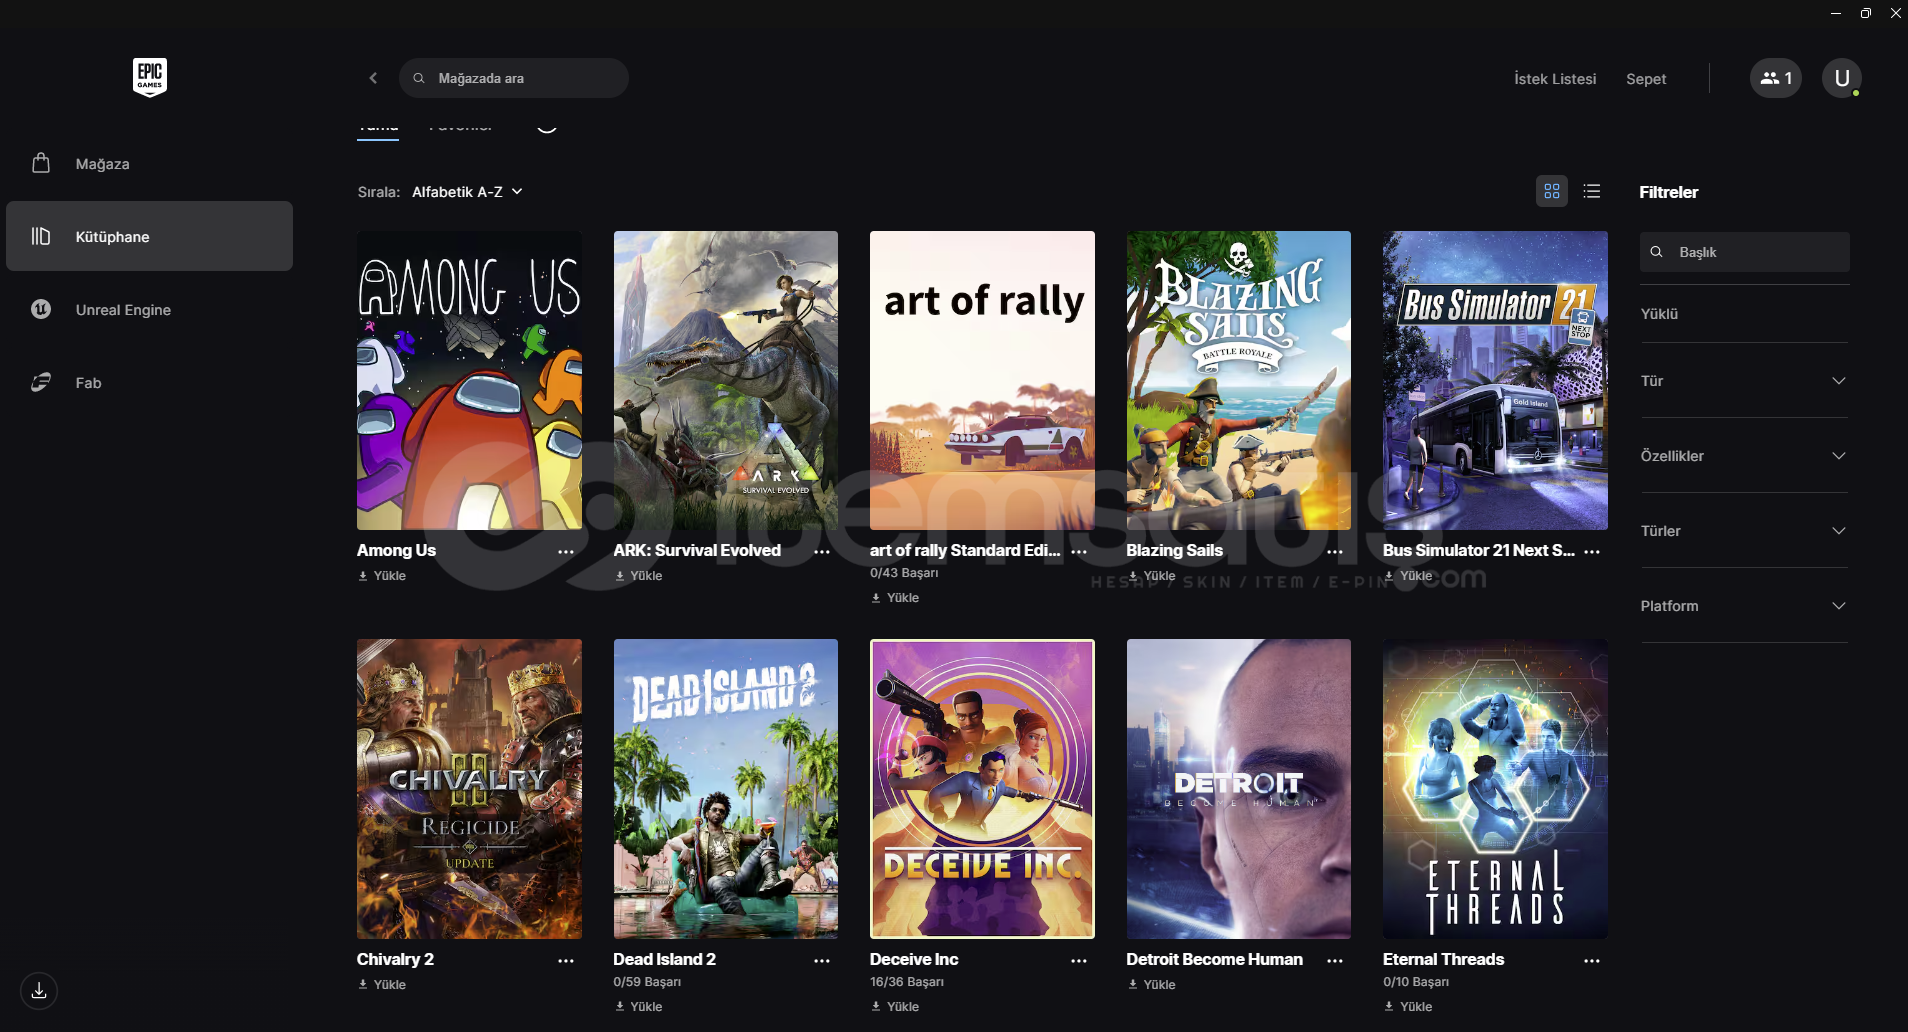Click the Filtreler heading

[x=1669, y=192]
